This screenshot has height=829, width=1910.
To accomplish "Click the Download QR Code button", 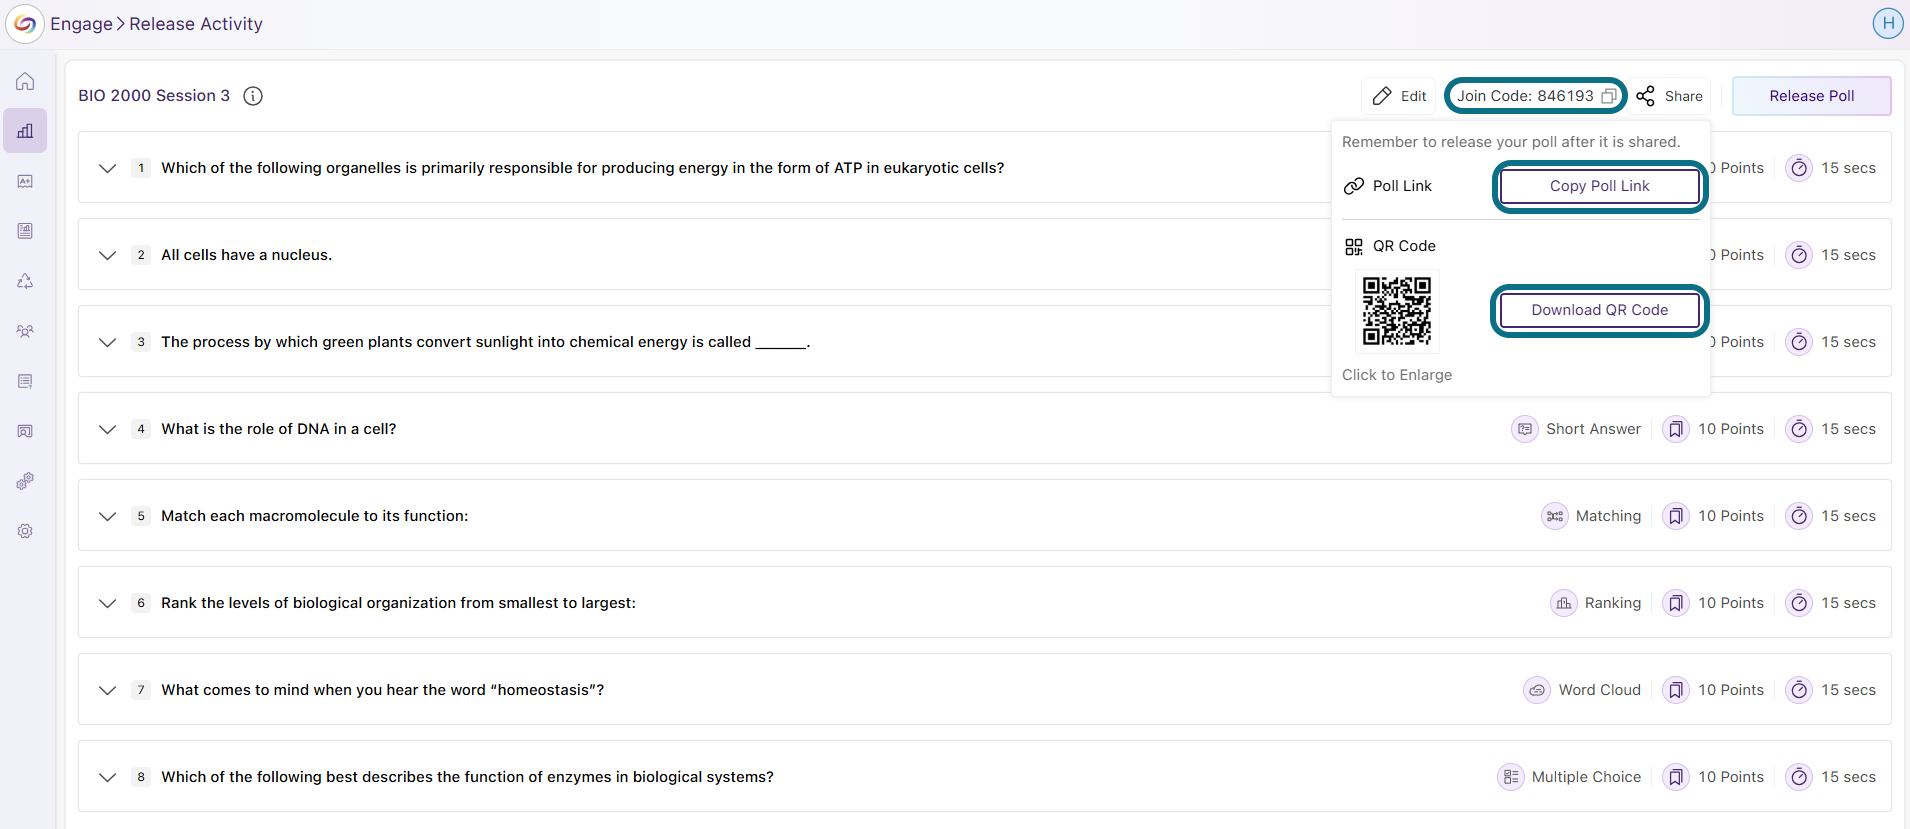I will pyautogui.click(x=1599, y=310).
